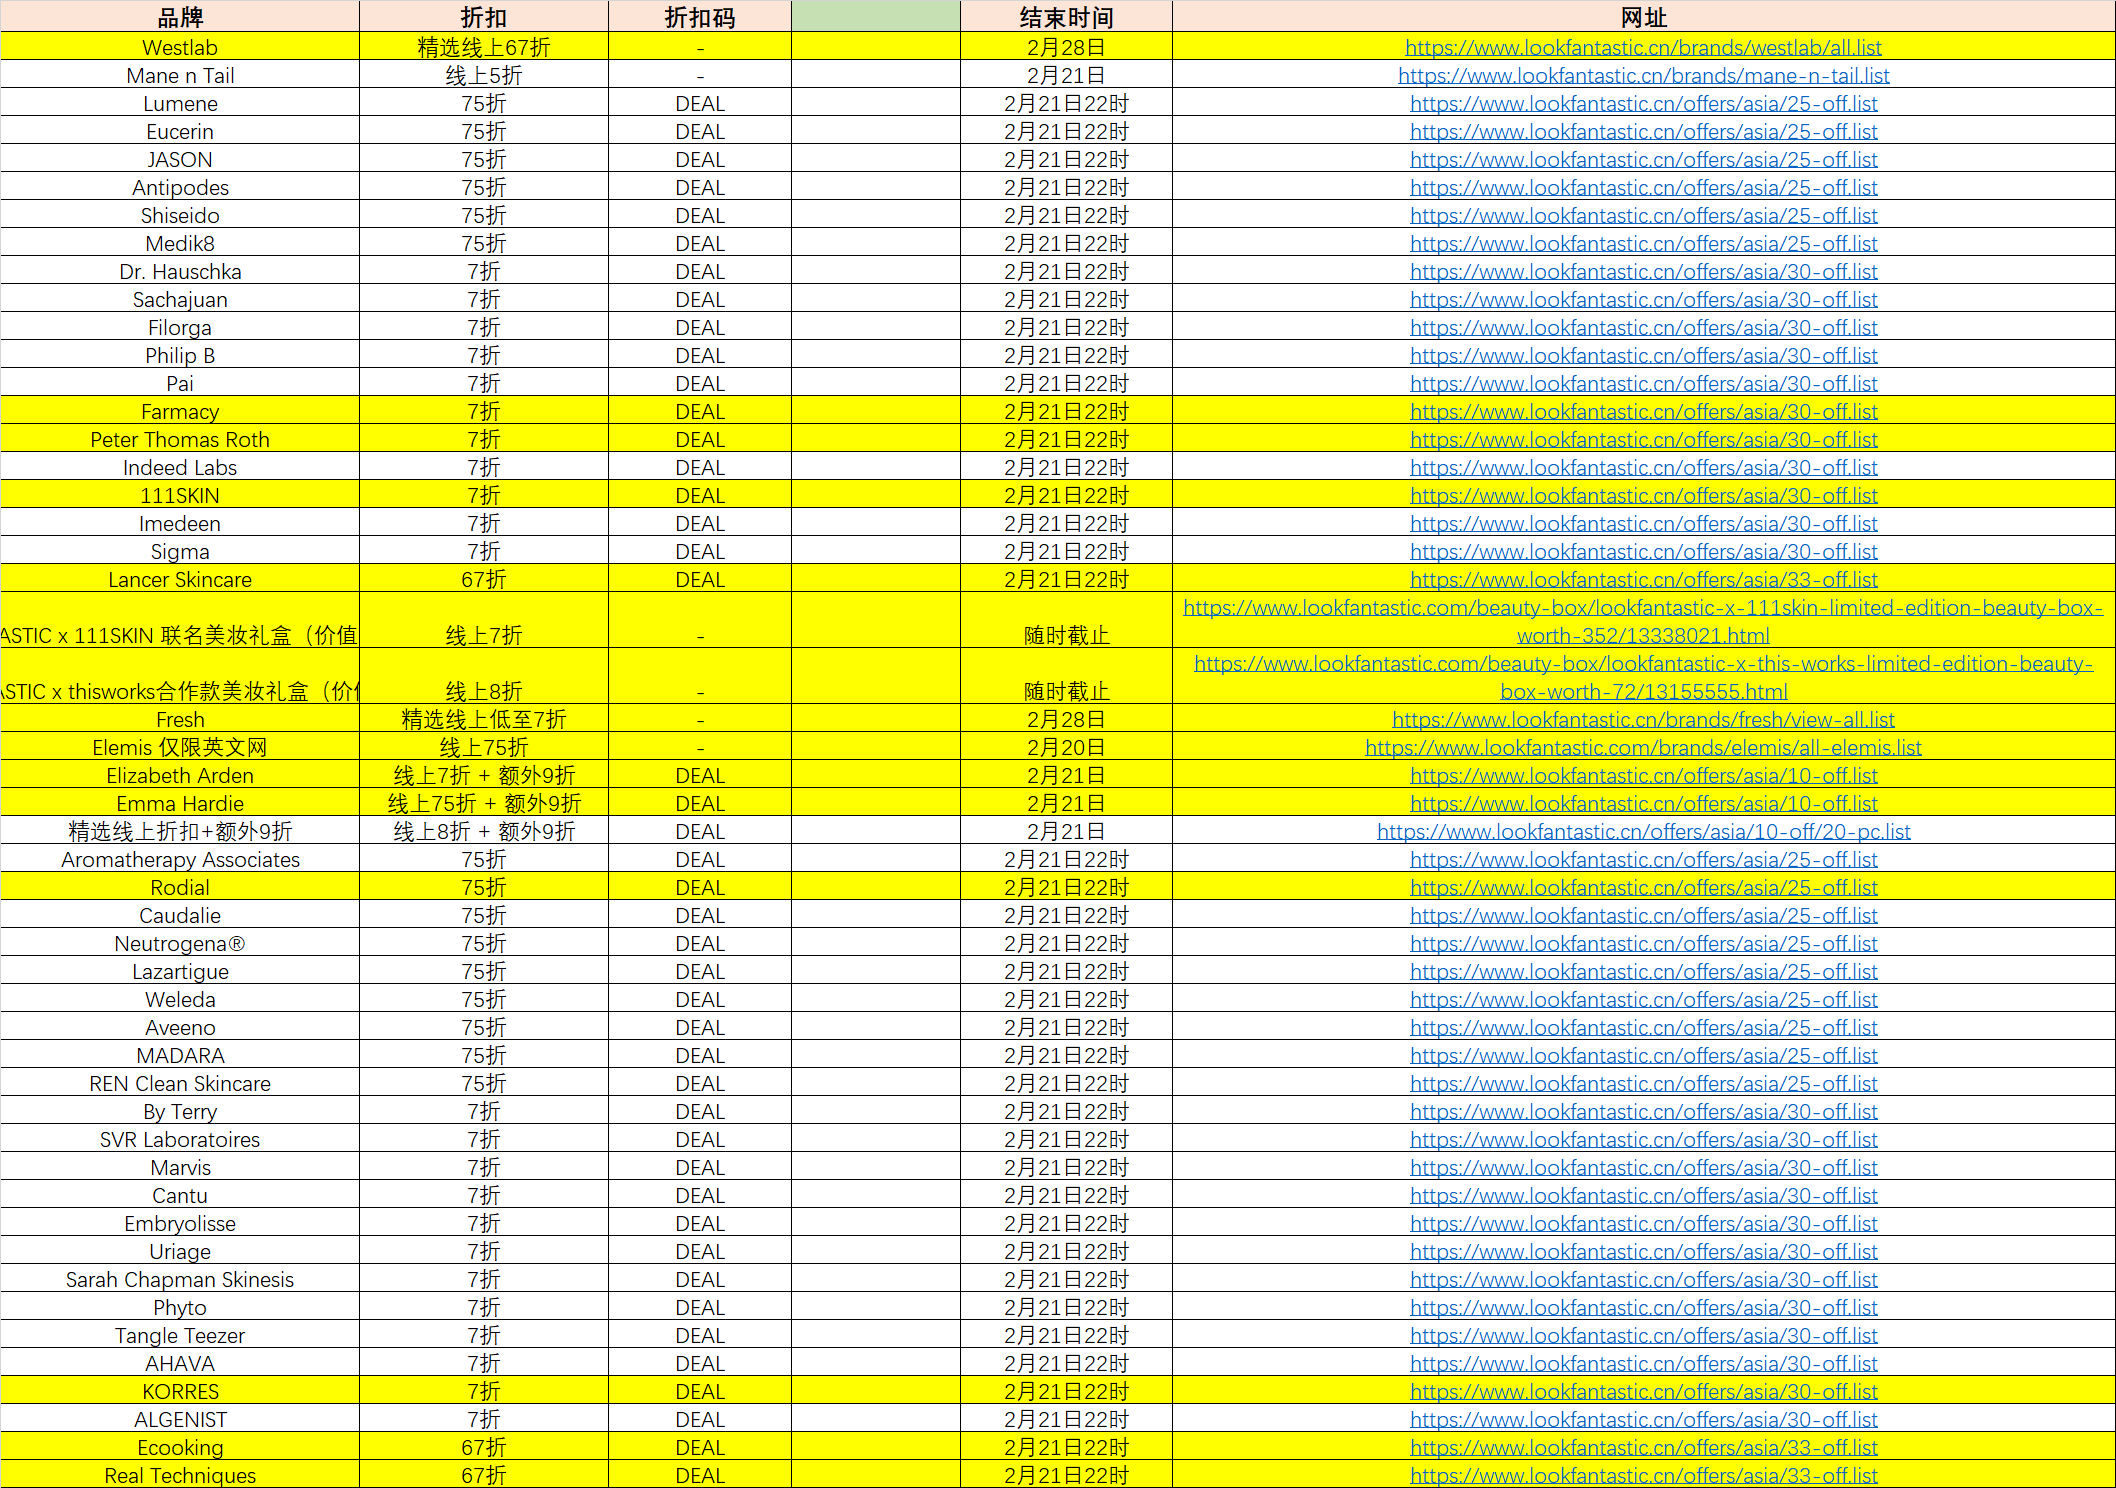Select the Shiseido brand cell
Image resolution: width=2116 pixels, height=1488 pixels.
click(x=180, y=215)
